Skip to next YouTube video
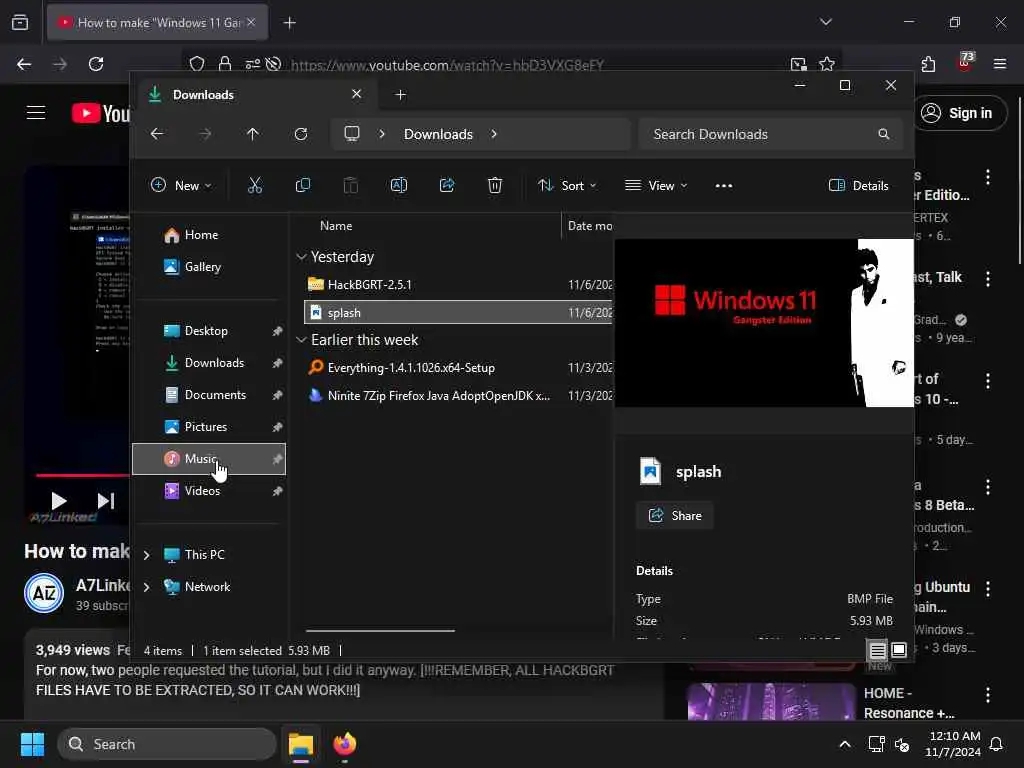 [106, 501]
